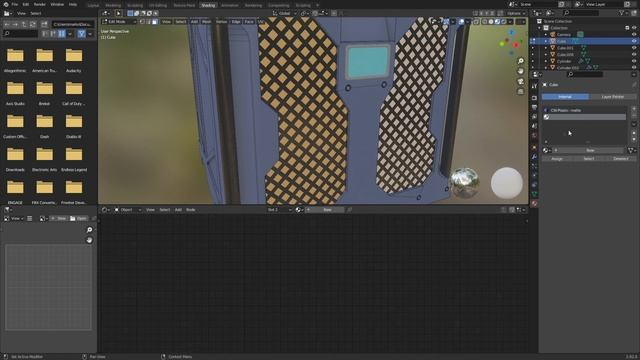Toggle perspective/orthographic grid icon in viewport
The width and height of the screenshot is (640, 360).
[520, 92]
